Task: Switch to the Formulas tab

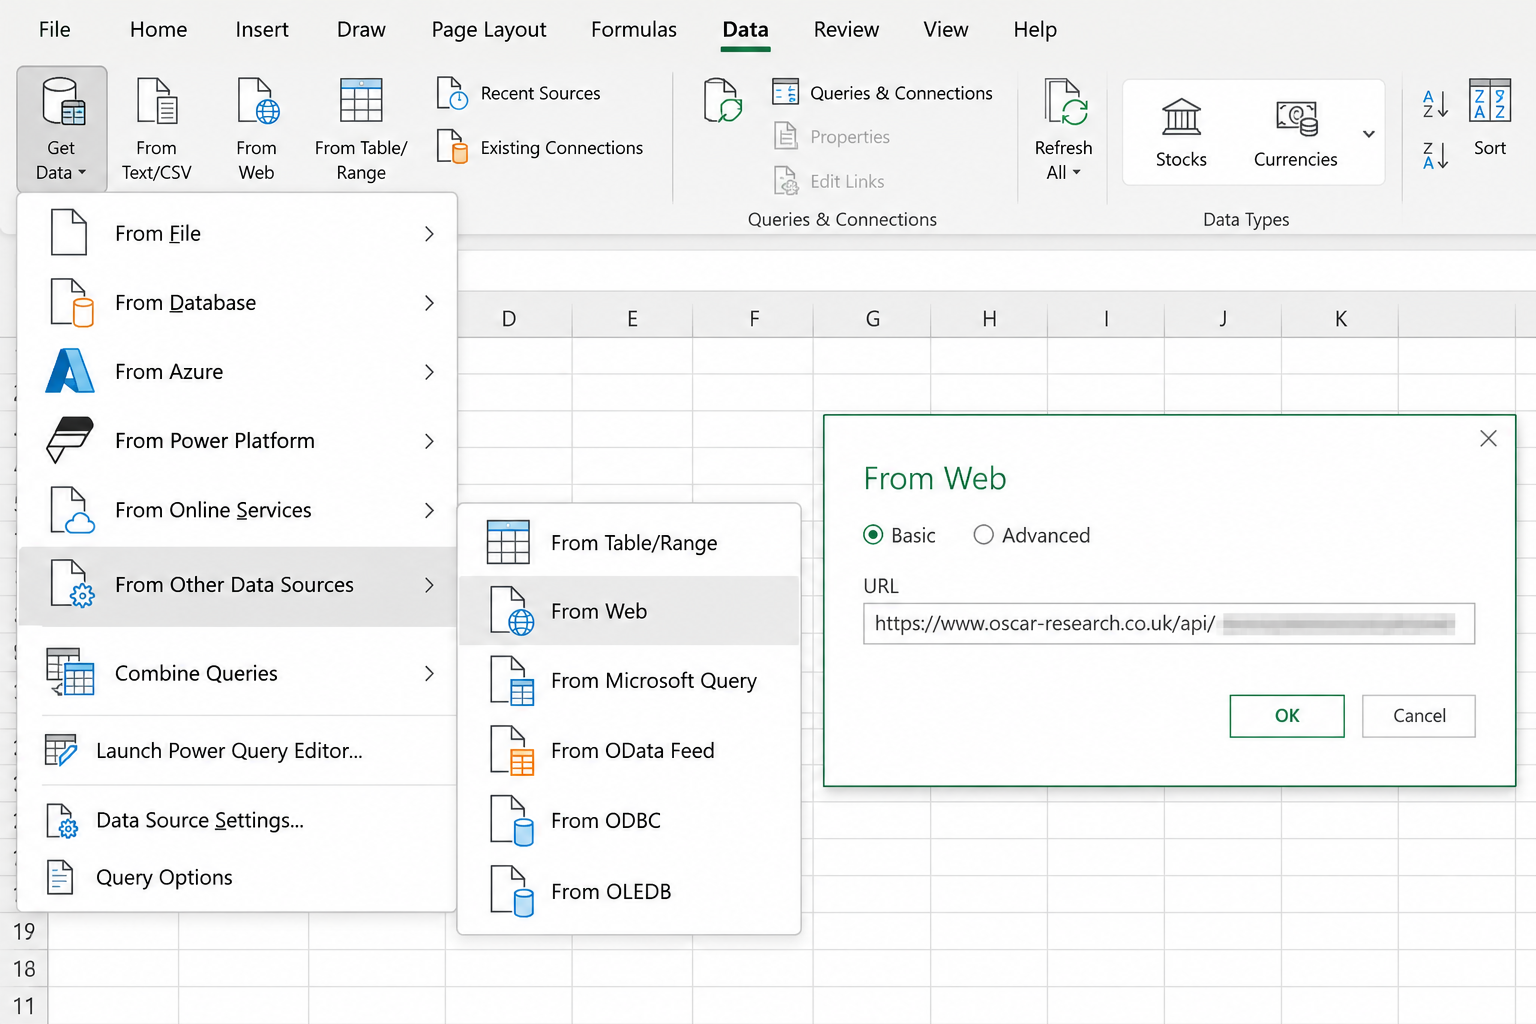Action: pos(634,29)
